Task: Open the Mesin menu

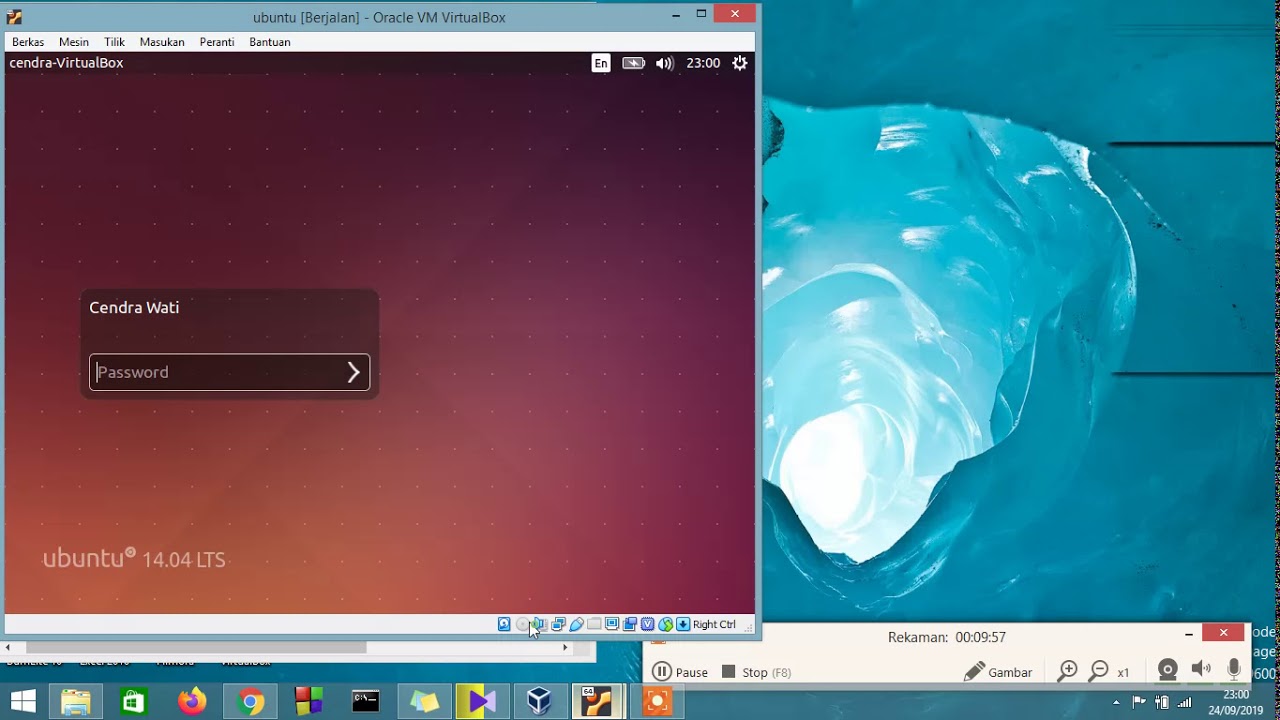Action: pyautogui.click(x=74, y=42)
